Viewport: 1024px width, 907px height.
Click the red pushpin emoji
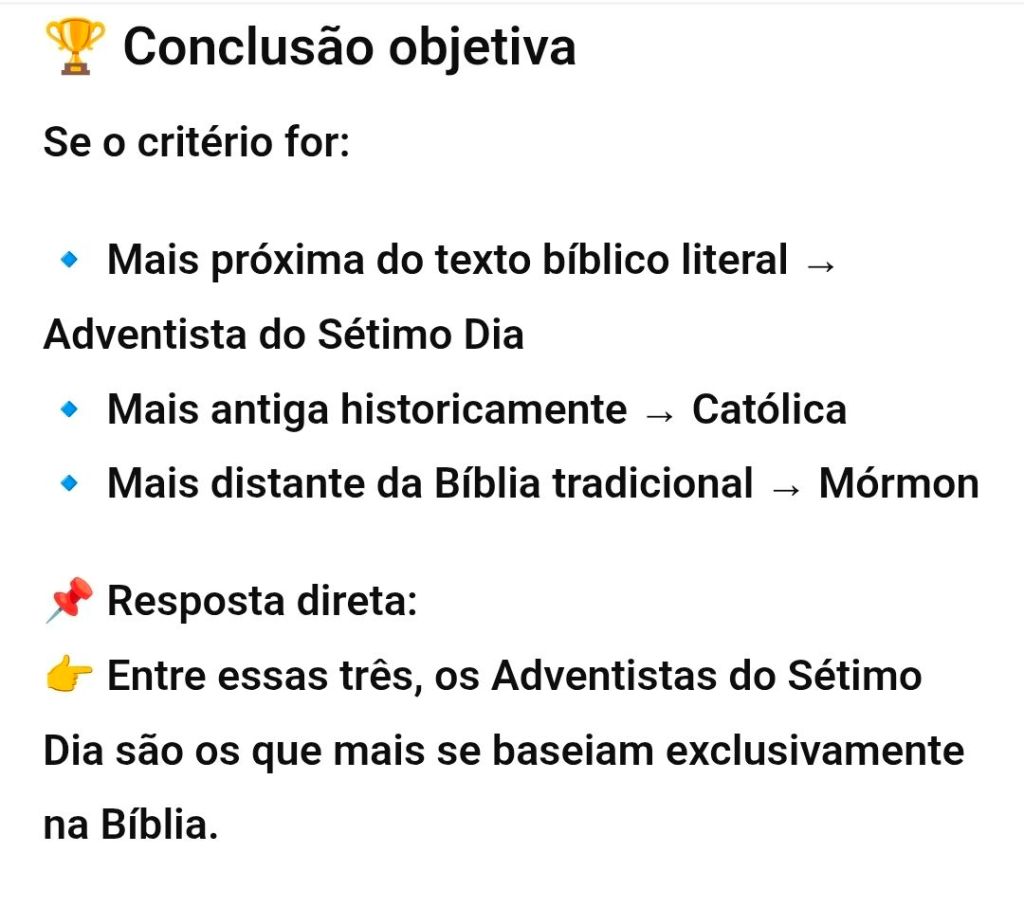click(x=69, y=601)
